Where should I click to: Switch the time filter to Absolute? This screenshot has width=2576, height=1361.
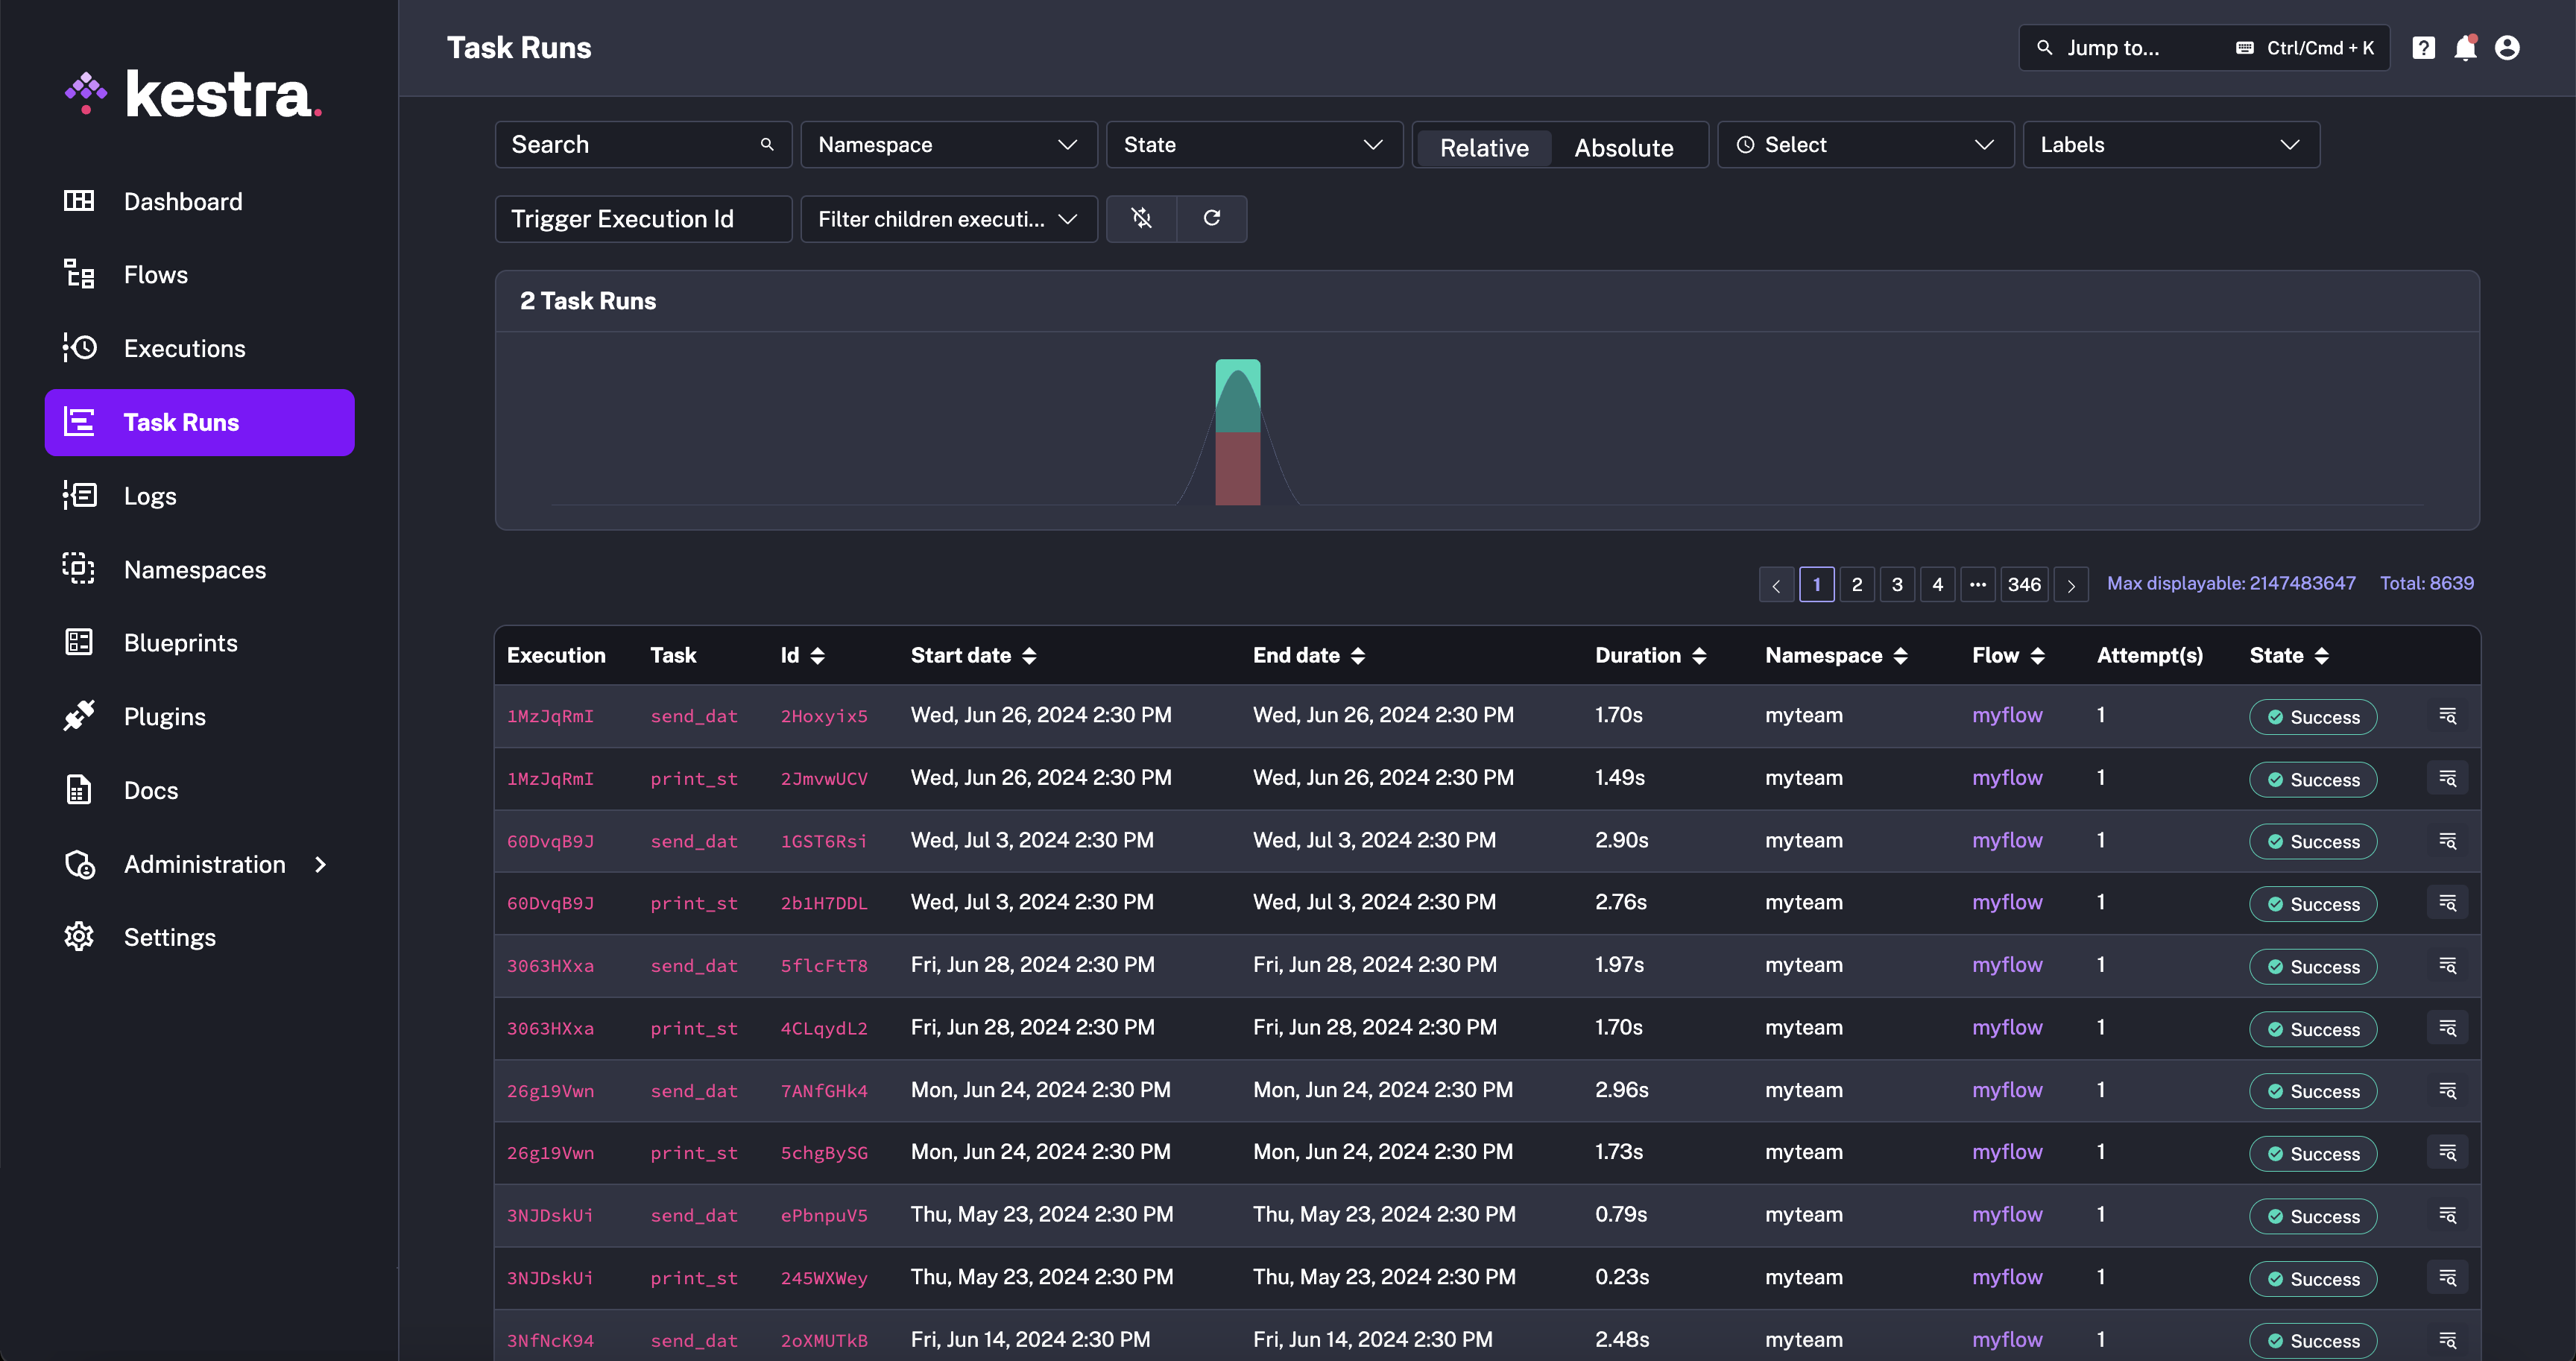coord(1624,147)
